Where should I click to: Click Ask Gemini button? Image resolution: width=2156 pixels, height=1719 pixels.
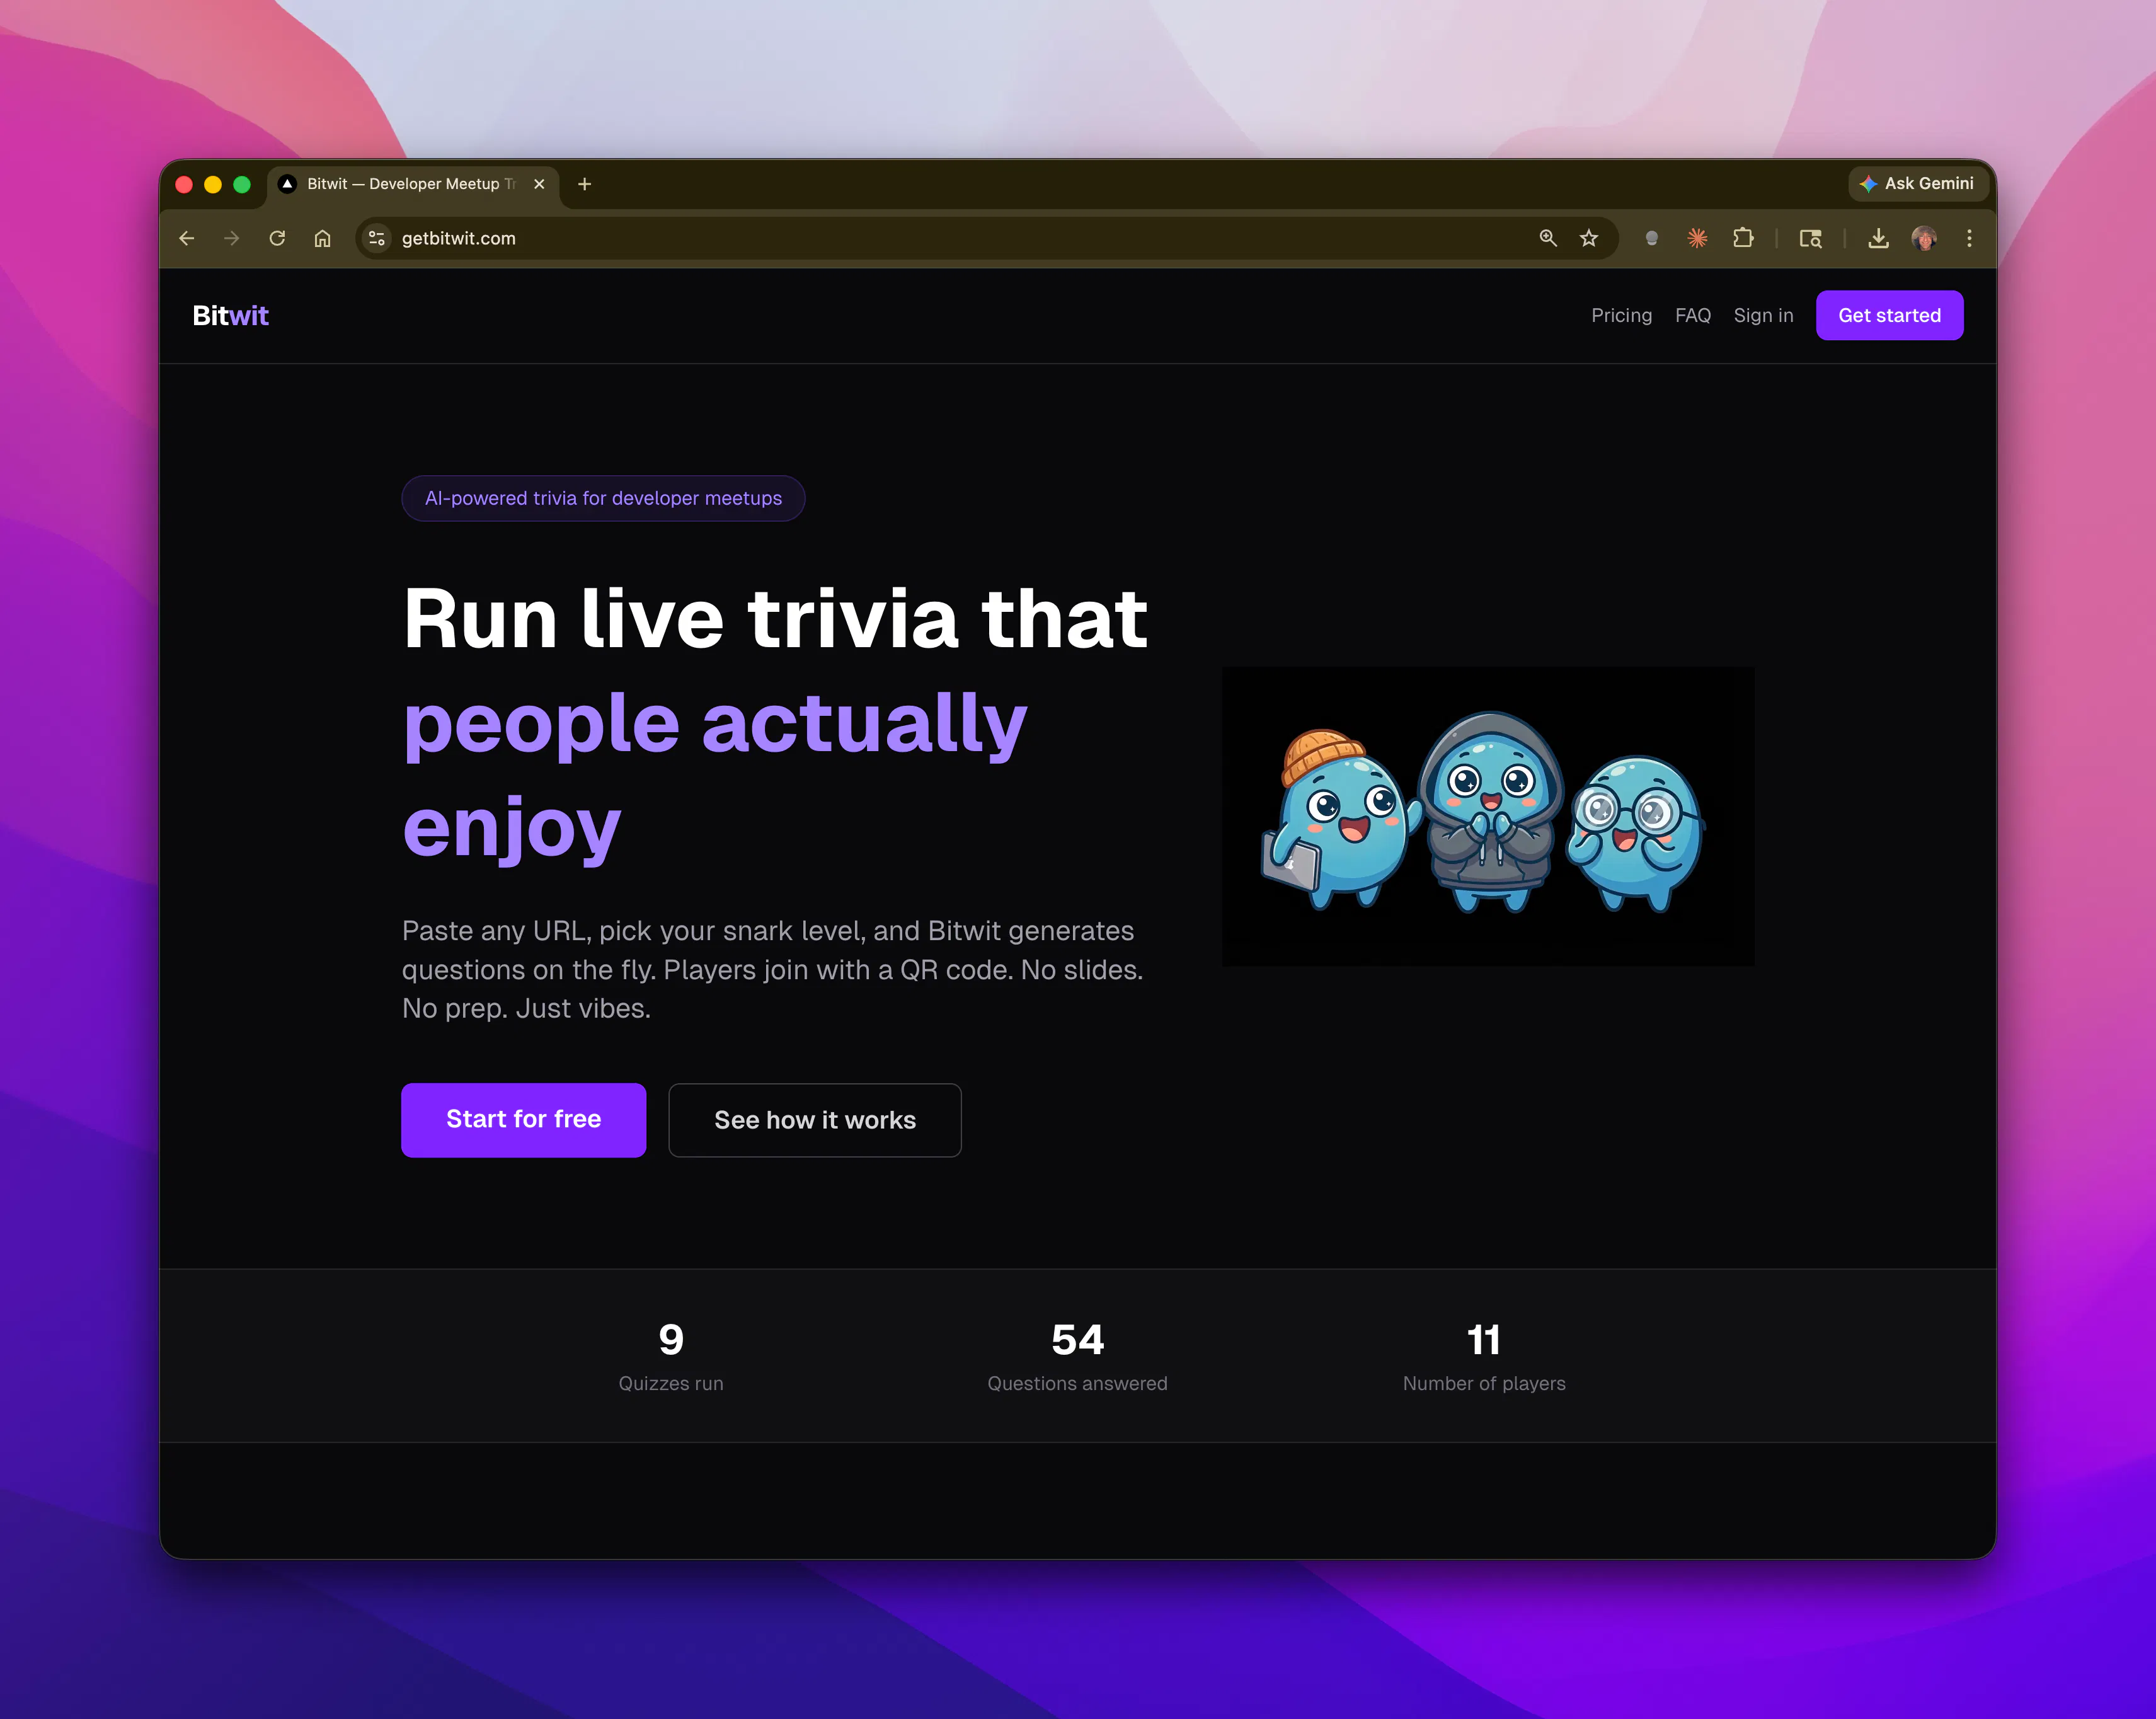point(1917,184)
